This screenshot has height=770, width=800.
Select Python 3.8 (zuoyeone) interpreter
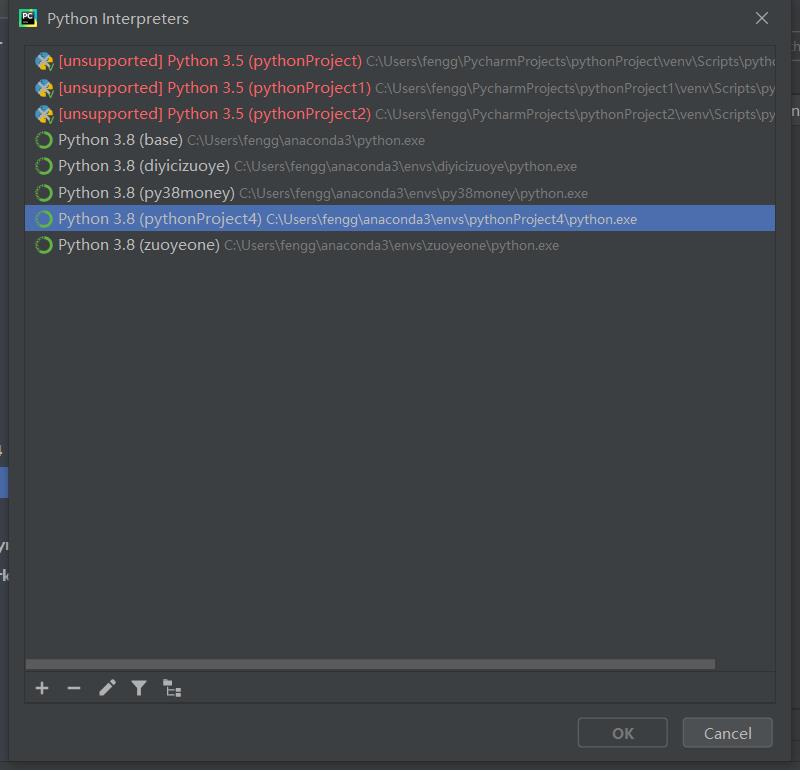(400, 245)
